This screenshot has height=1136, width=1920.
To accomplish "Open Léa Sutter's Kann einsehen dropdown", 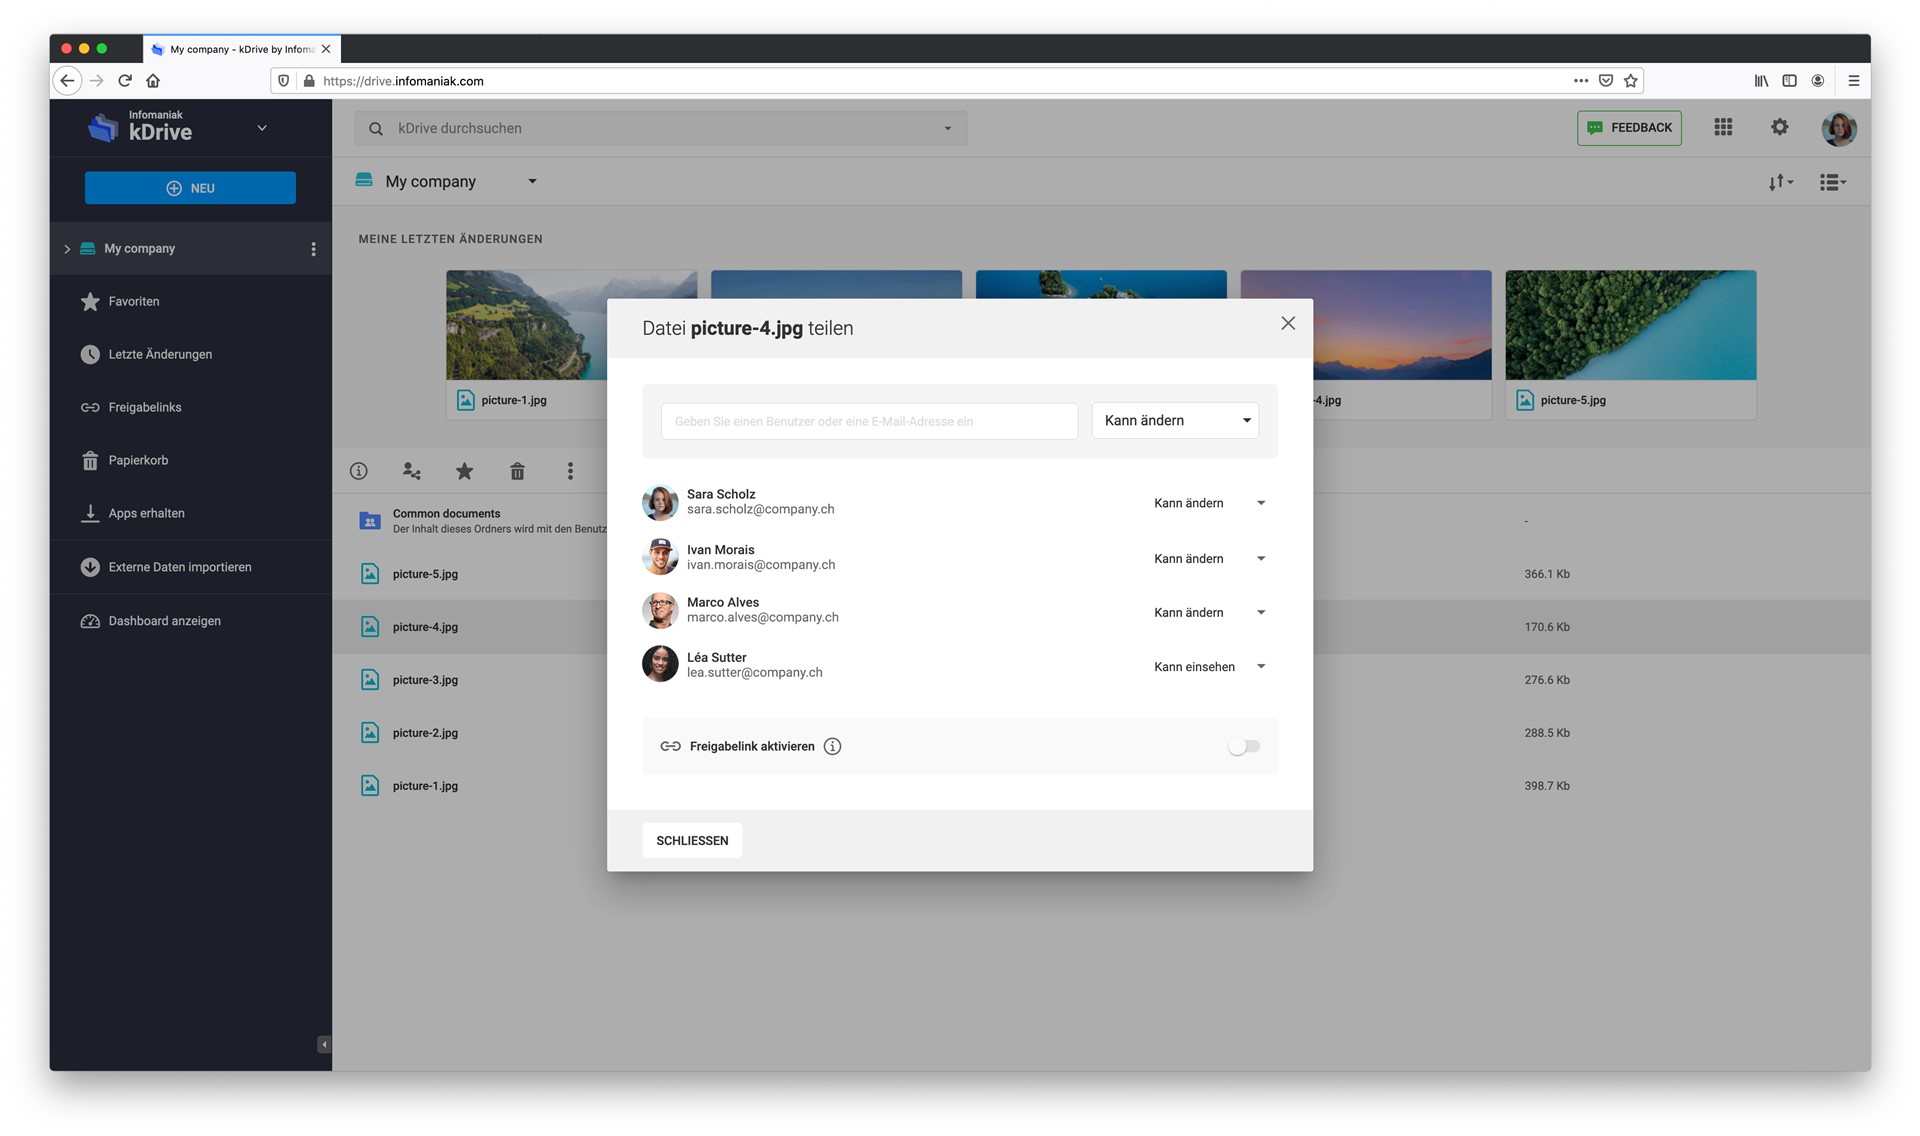I will (1209, 666).
